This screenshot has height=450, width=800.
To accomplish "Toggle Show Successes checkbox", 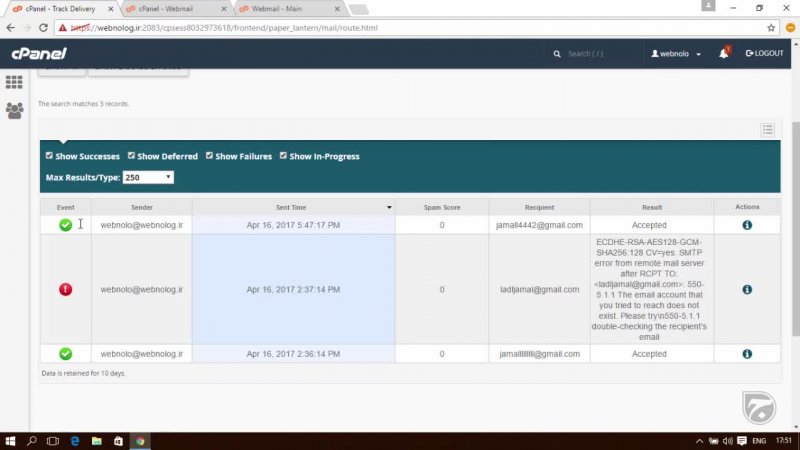I will (49, 156).
